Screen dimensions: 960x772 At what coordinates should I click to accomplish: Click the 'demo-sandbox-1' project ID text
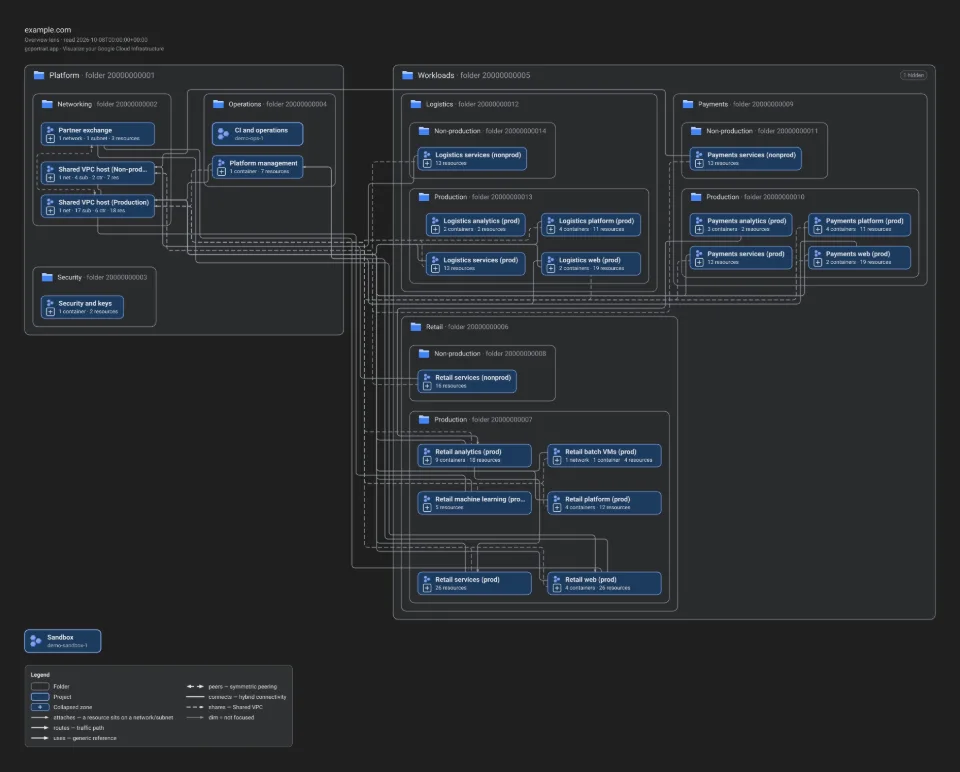click(67, 645)
